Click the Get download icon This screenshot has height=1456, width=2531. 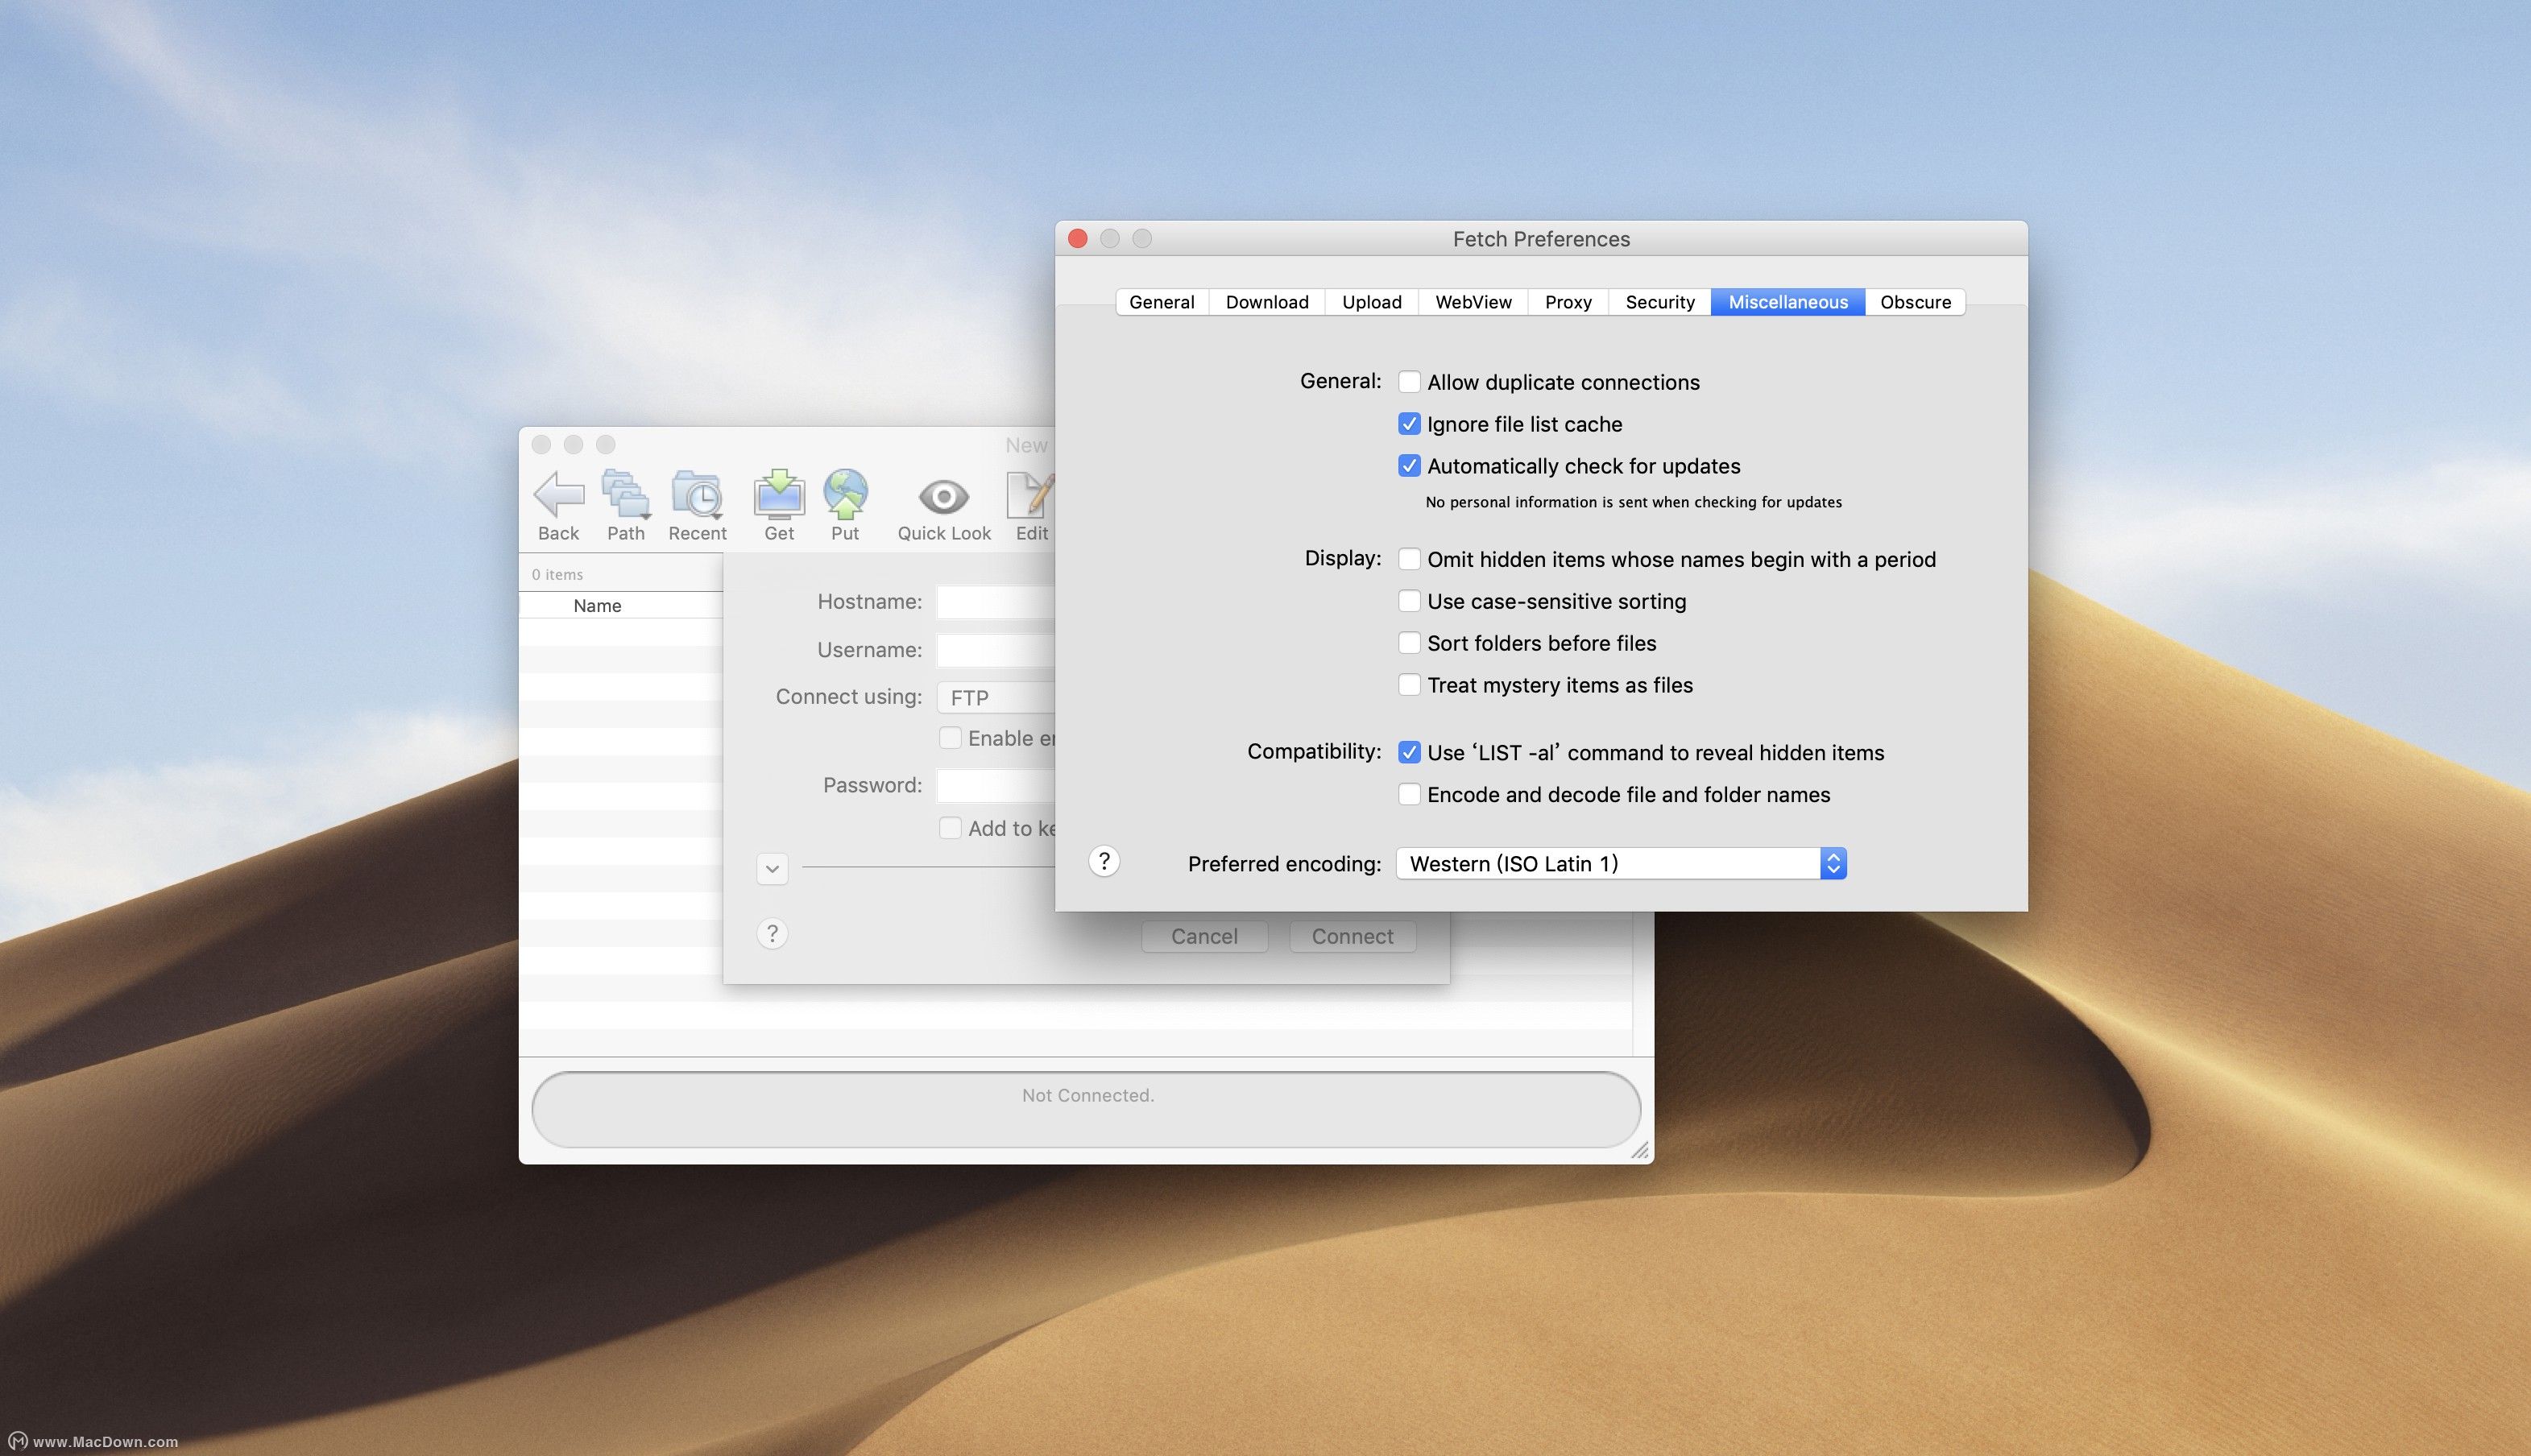(778, 495)
